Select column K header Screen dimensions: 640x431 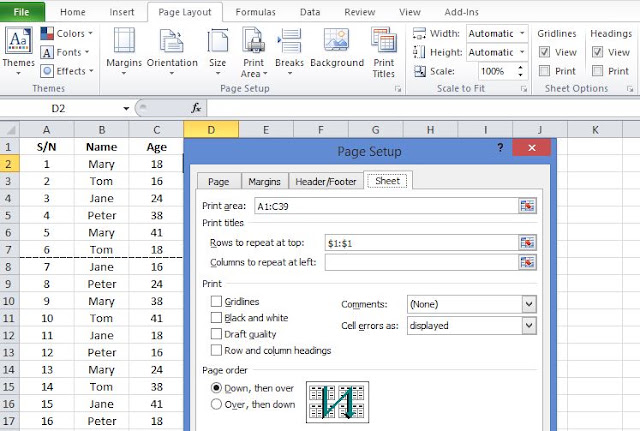point(595,130)
